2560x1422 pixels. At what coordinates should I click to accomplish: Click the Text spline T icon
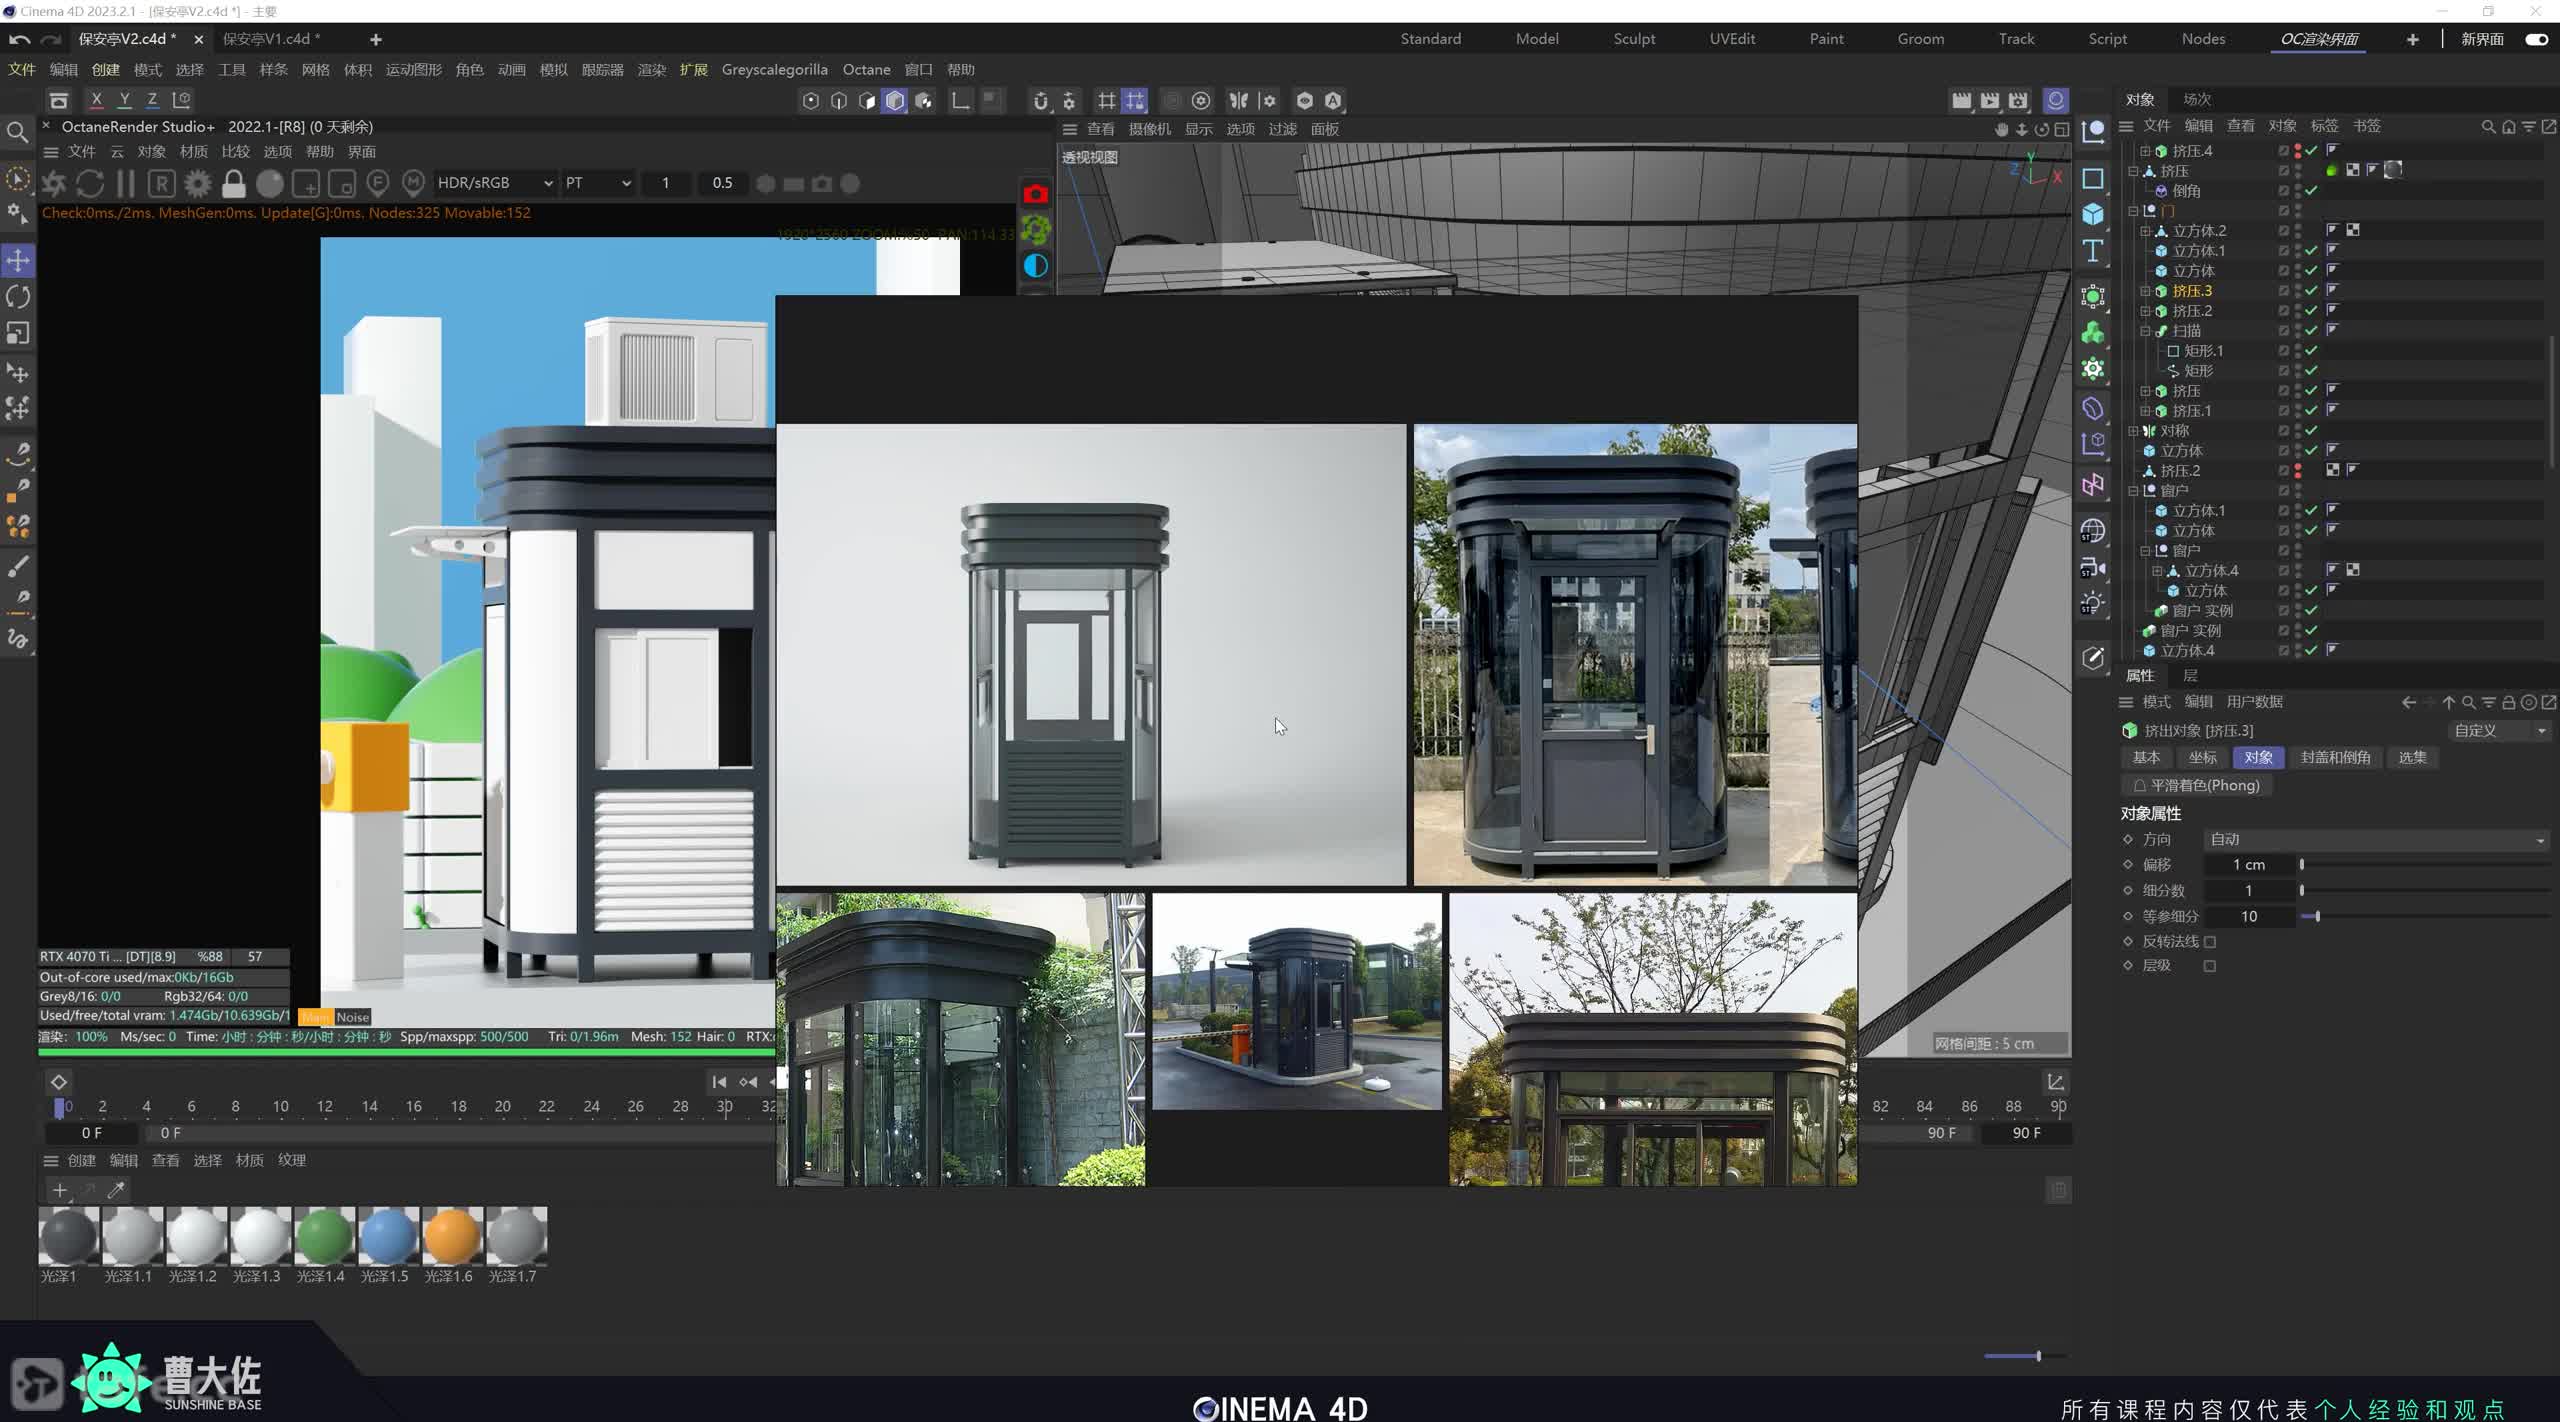(2093, 251)
